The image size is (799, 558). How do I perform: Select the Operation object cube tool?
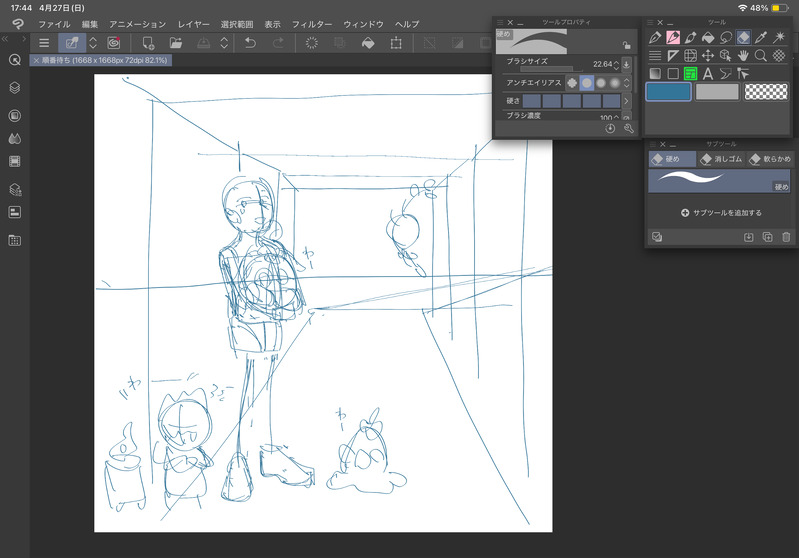point(726,56)
